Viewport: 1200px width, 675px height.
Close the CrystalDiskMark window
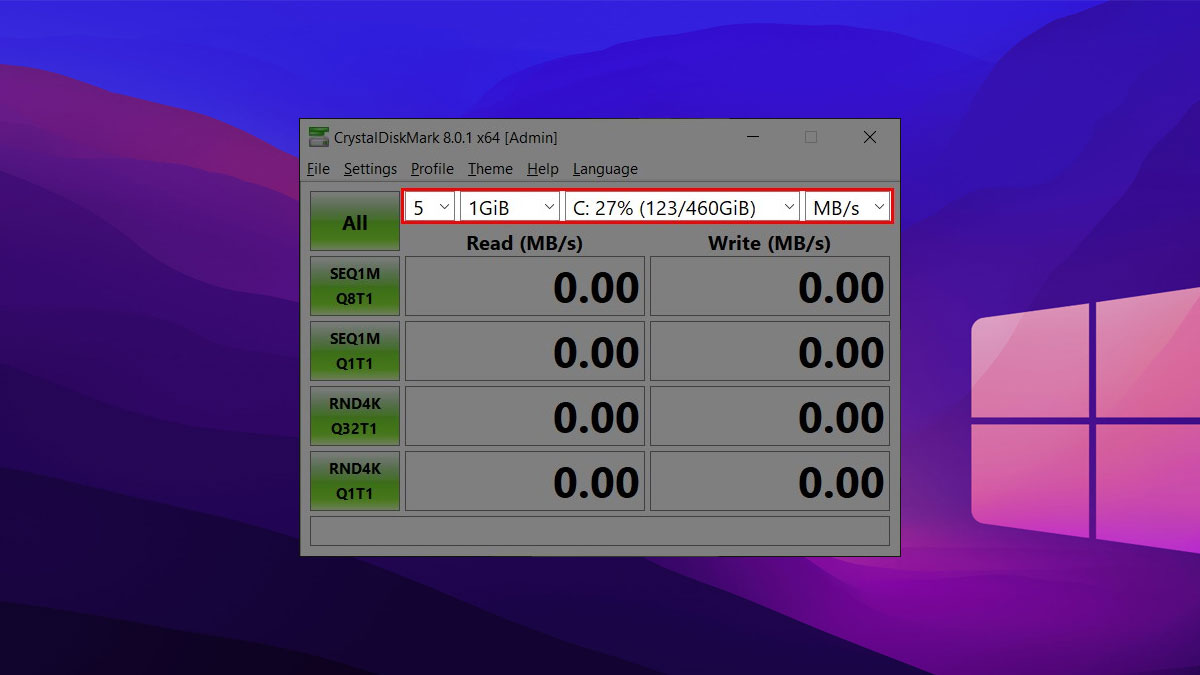(870, 137)
